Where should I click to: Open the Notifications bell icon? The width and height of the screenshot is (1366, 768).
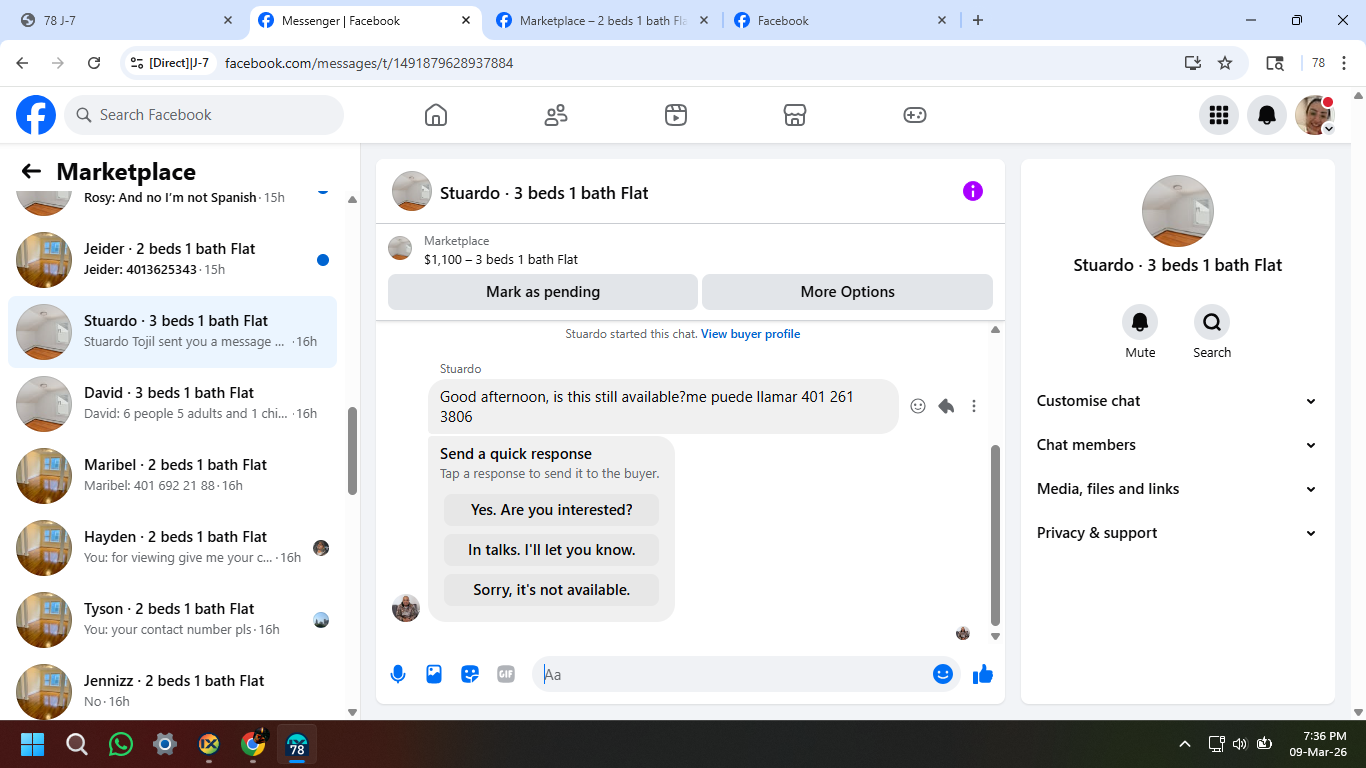tap(1267, 115)
